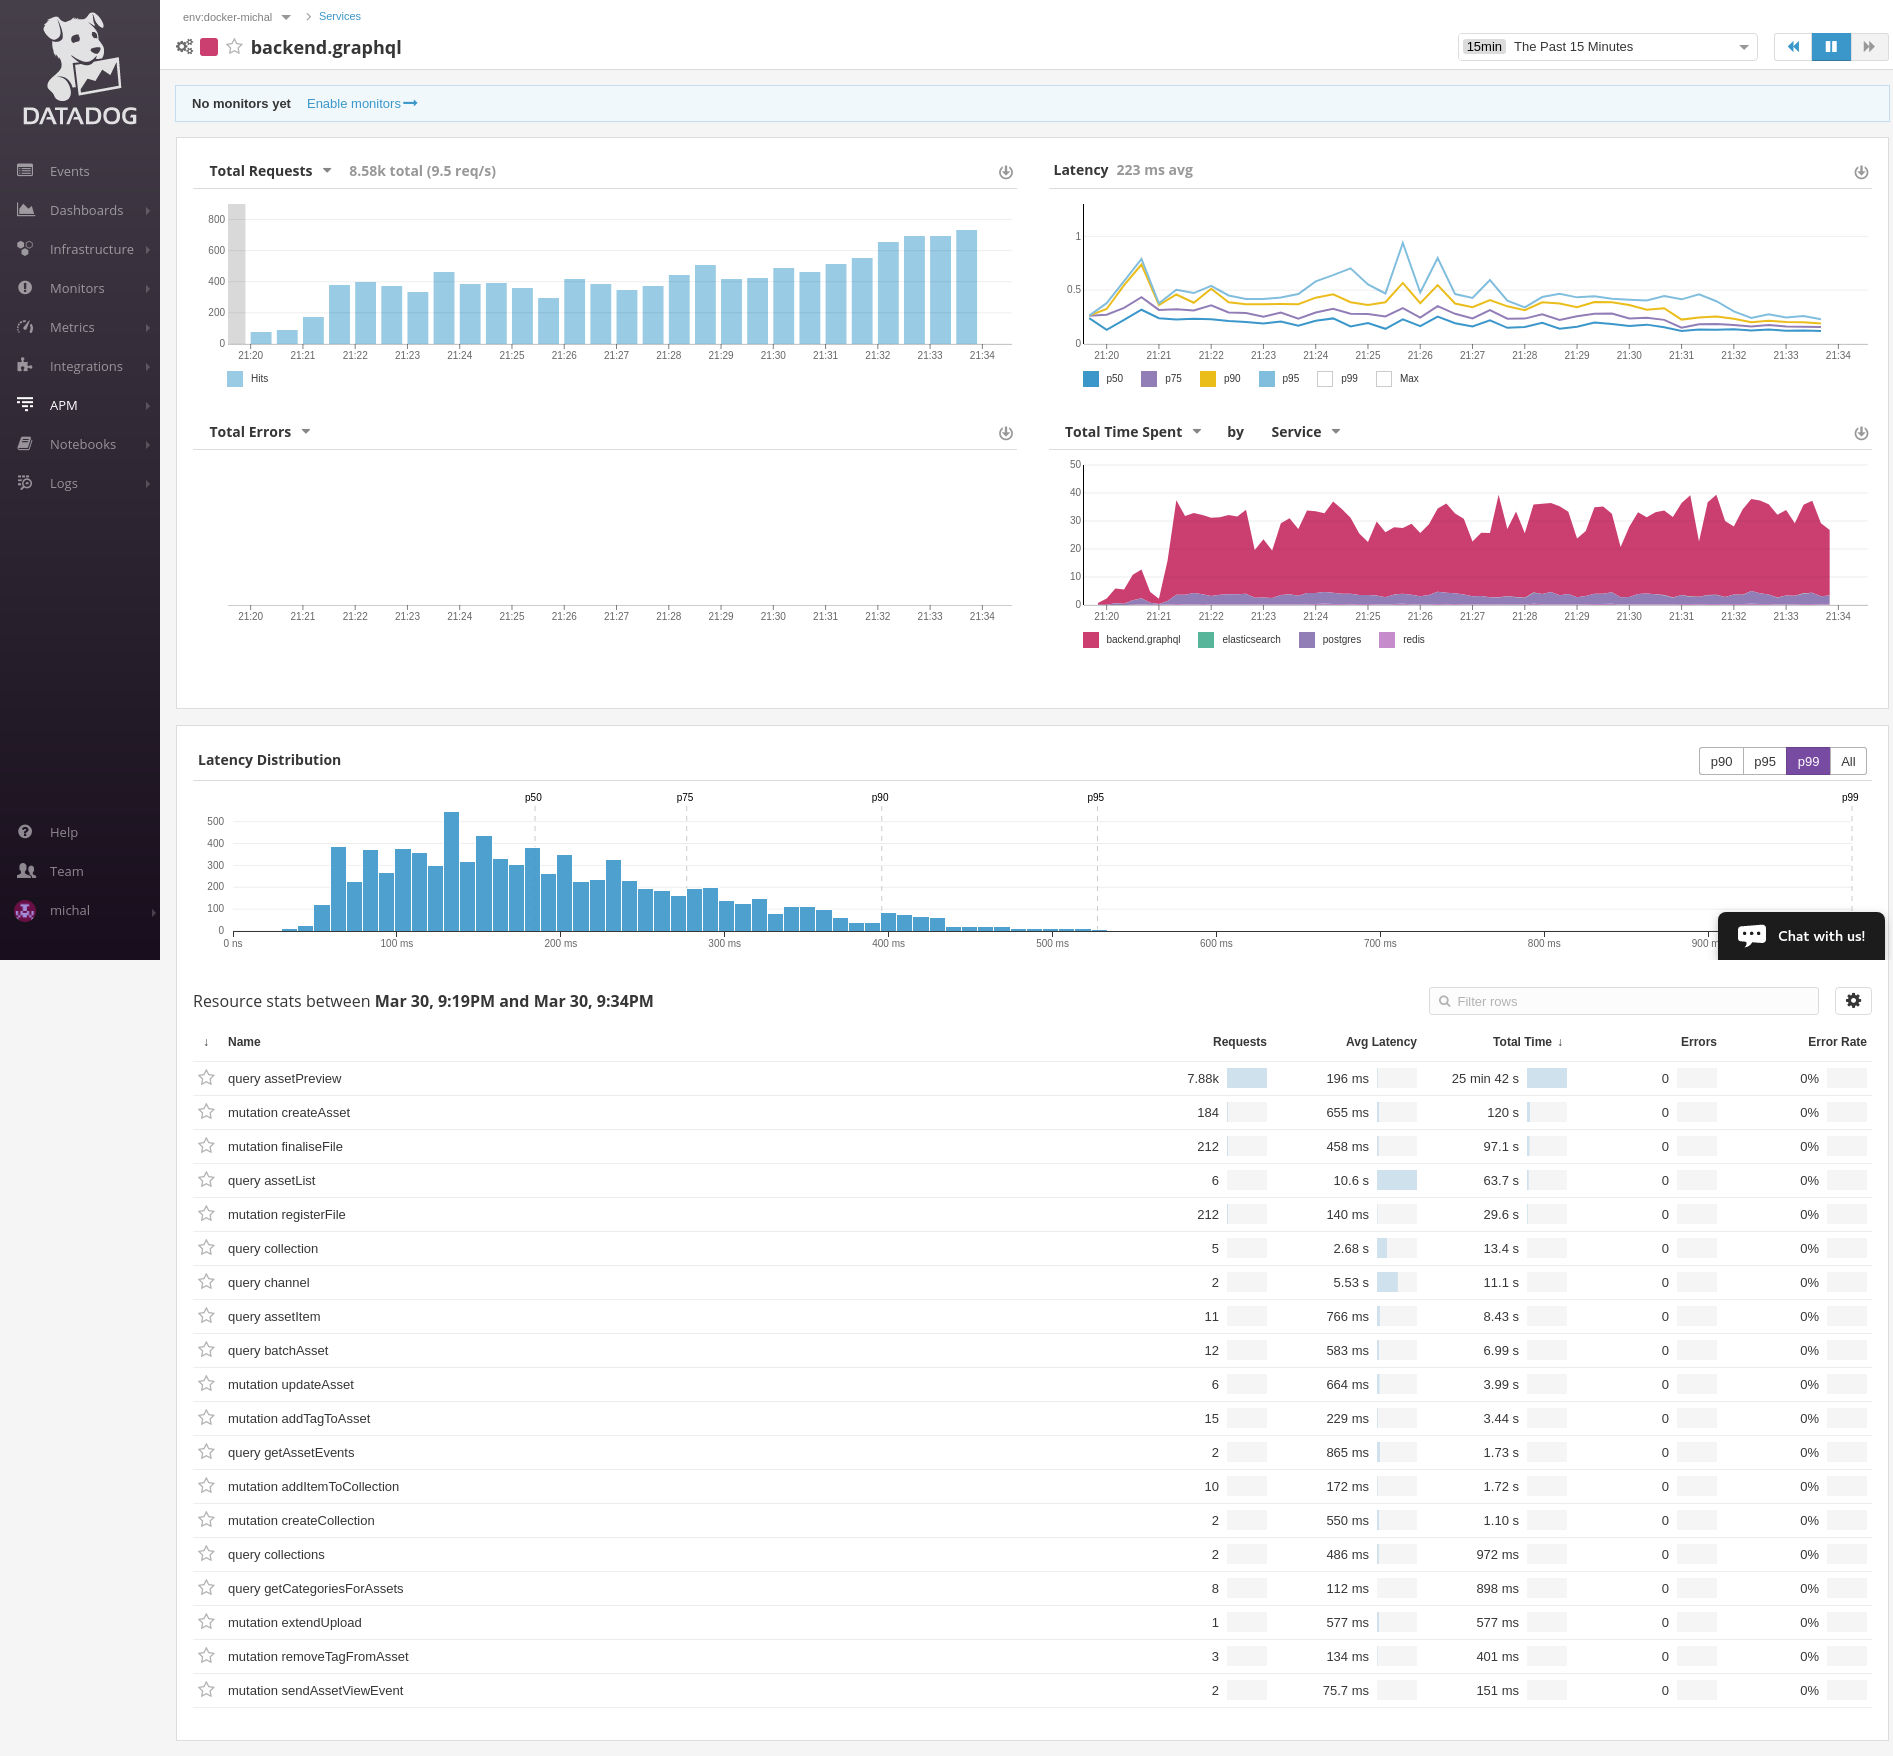Sort table by Name column

[244, 1042]
